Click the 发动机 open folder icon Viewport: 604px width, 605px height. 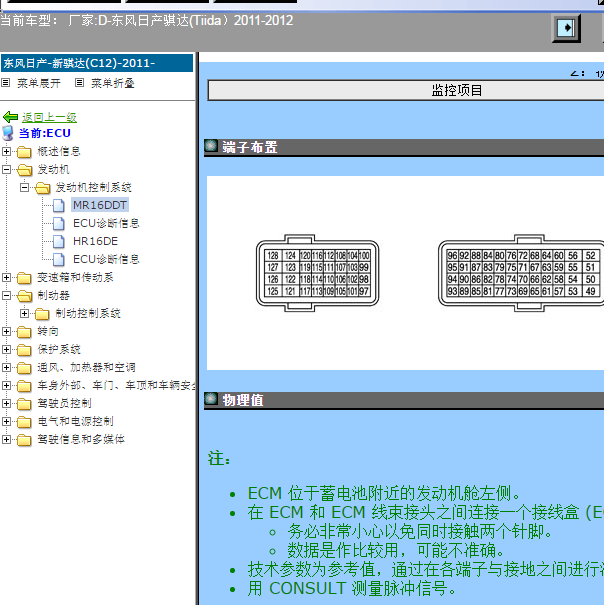coord(25,170)
